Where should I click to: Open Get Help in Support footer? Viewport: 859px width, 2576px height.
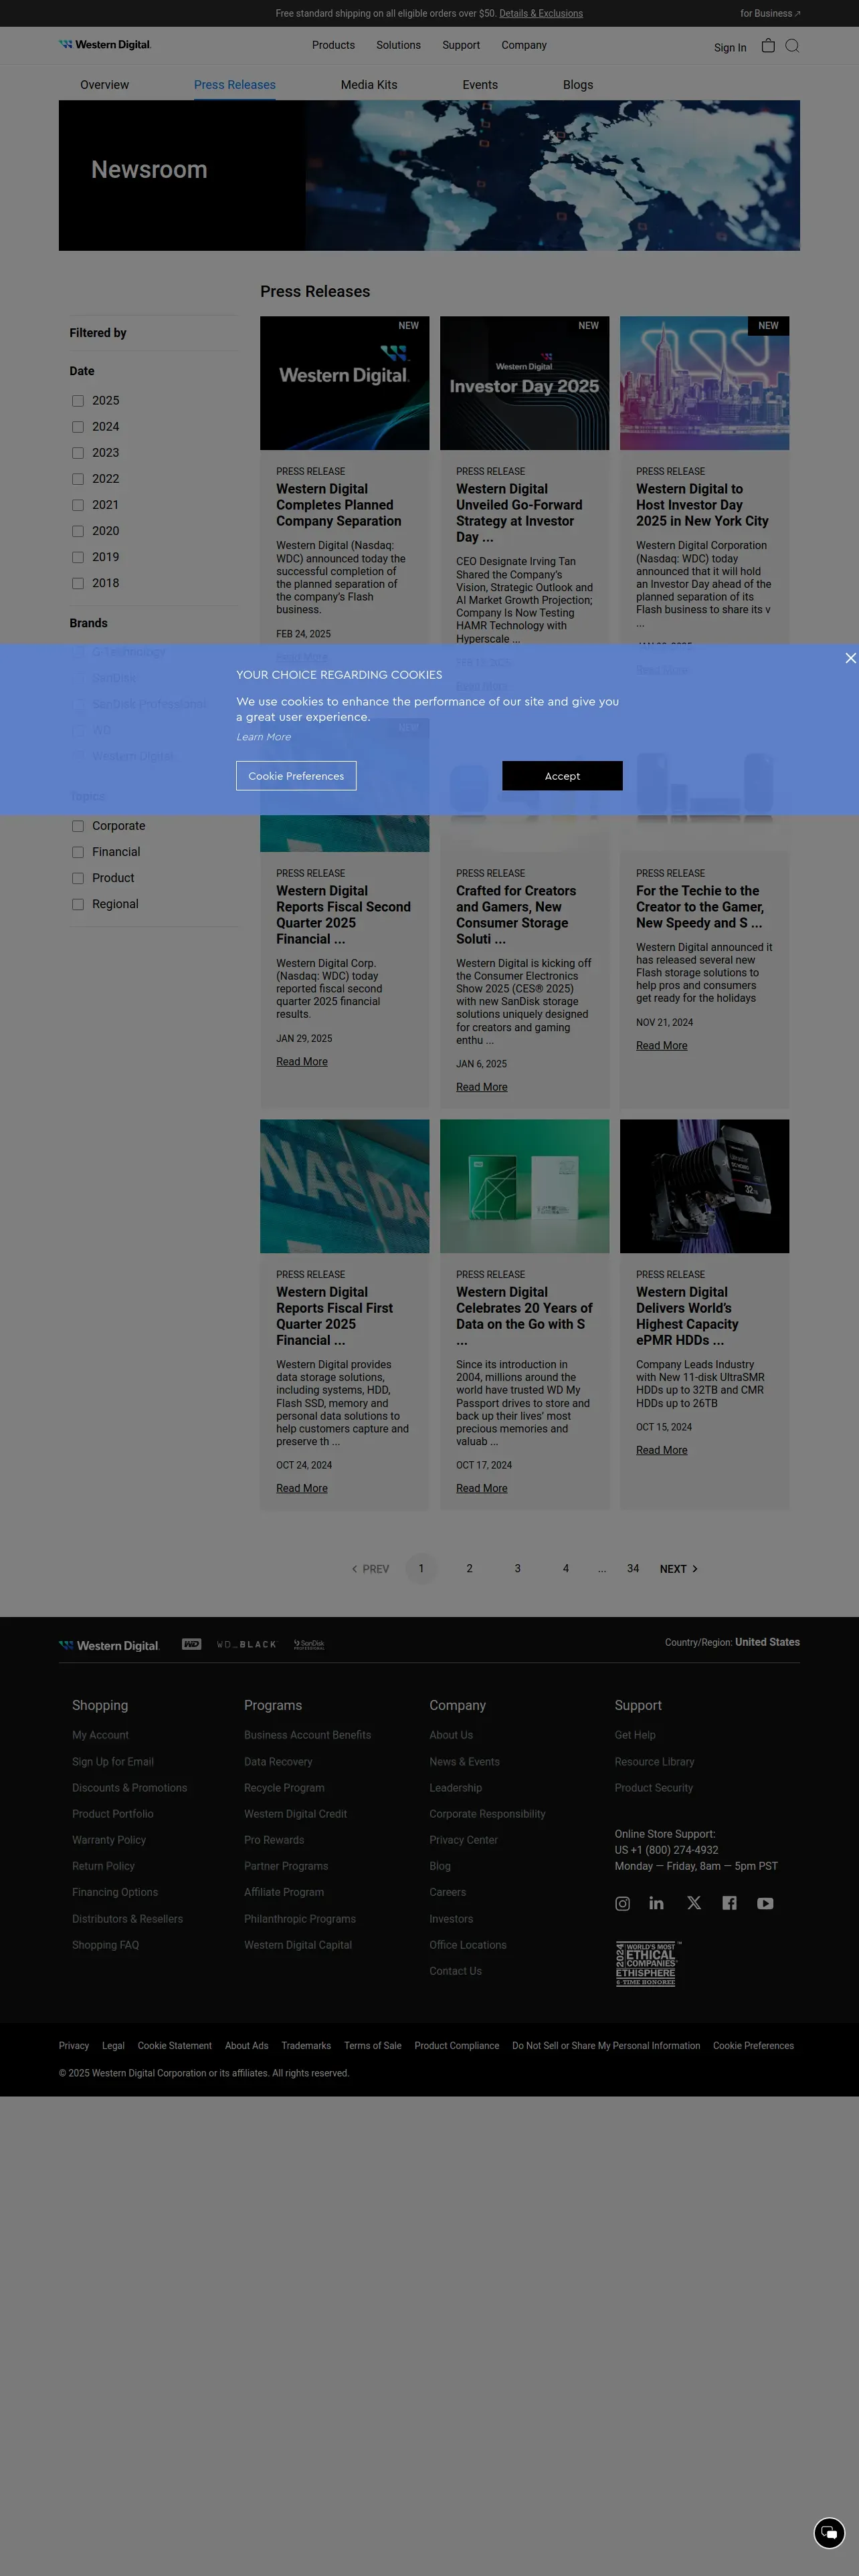[x=635, y=1735]
